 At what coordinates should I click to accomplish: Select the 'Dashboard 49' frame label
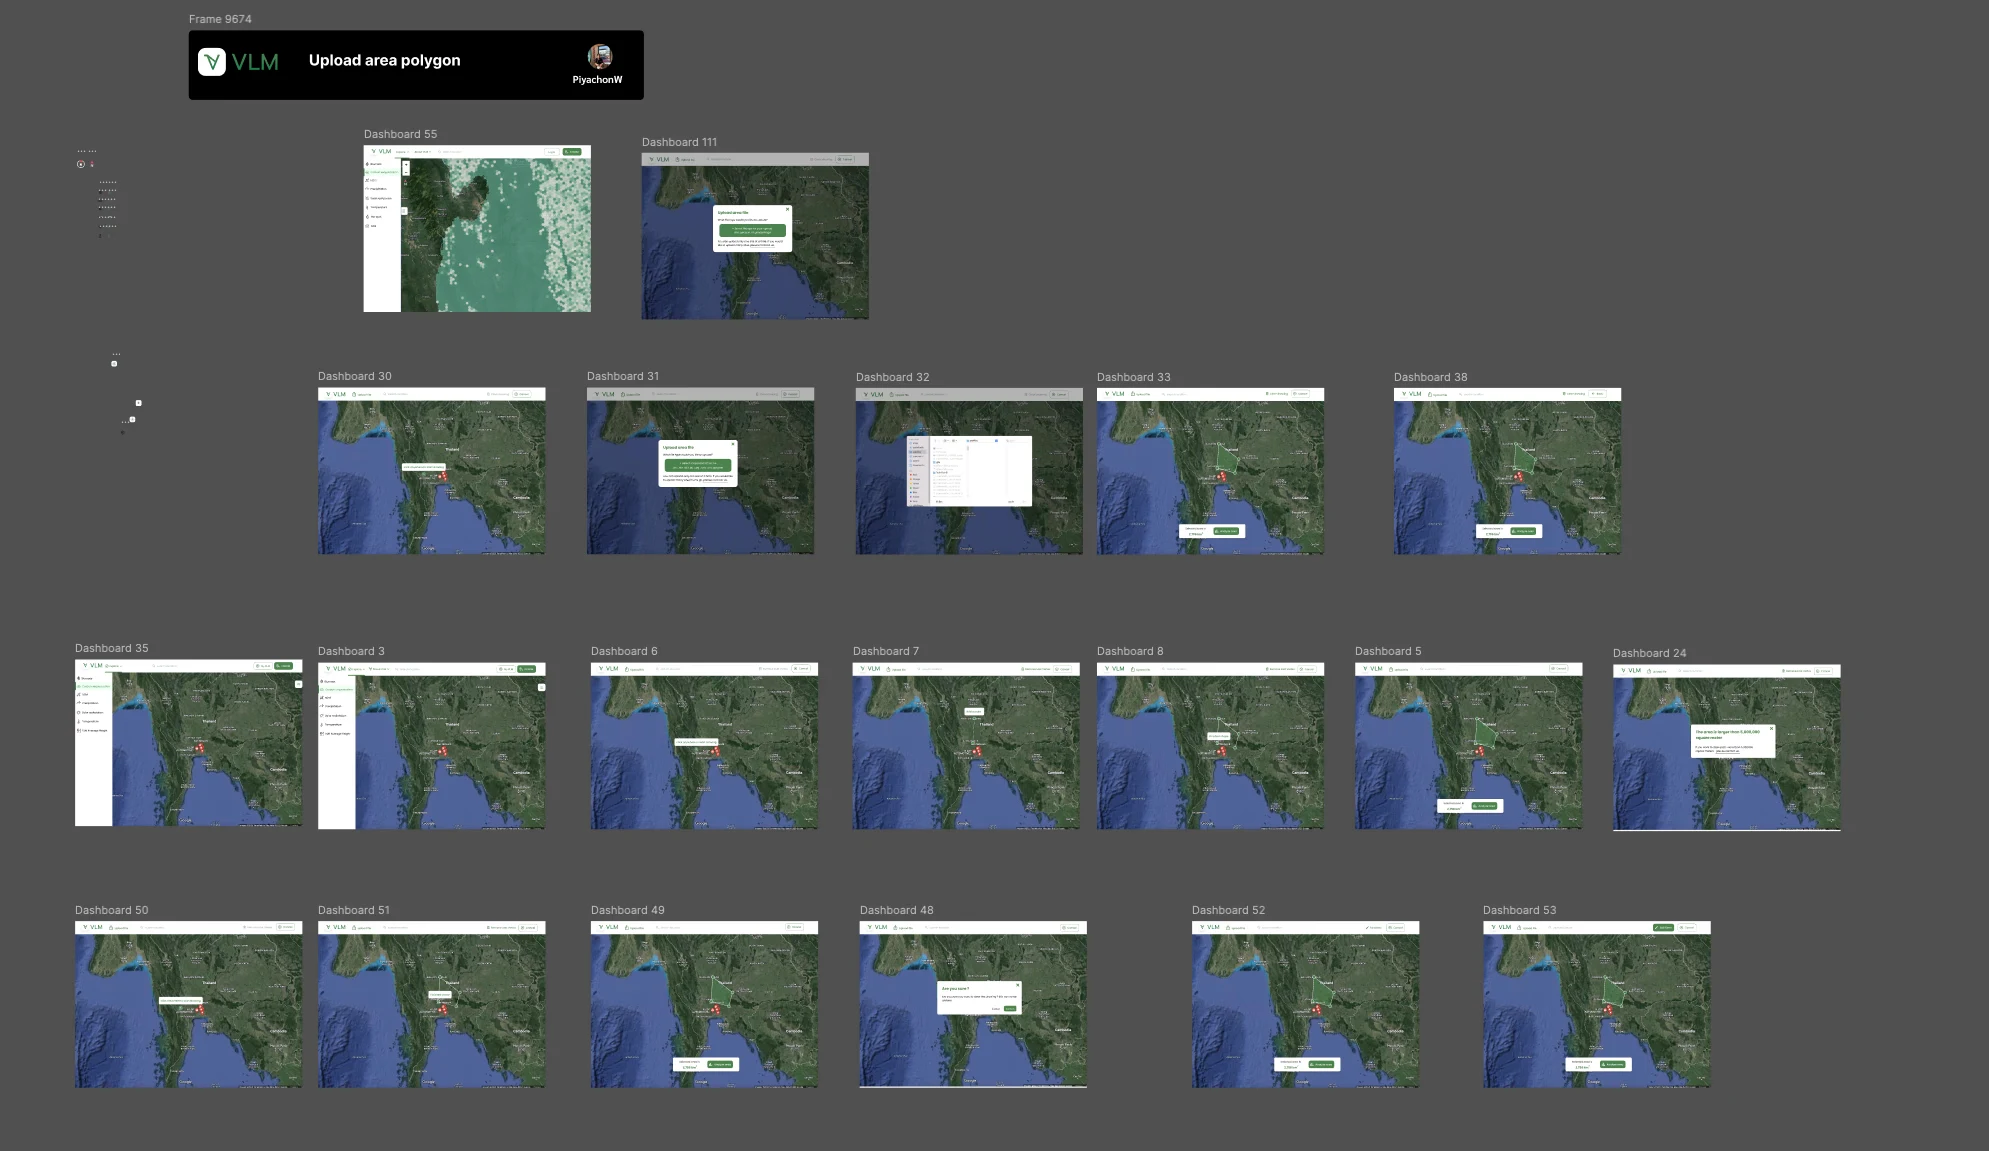click(x=627, y=910)
